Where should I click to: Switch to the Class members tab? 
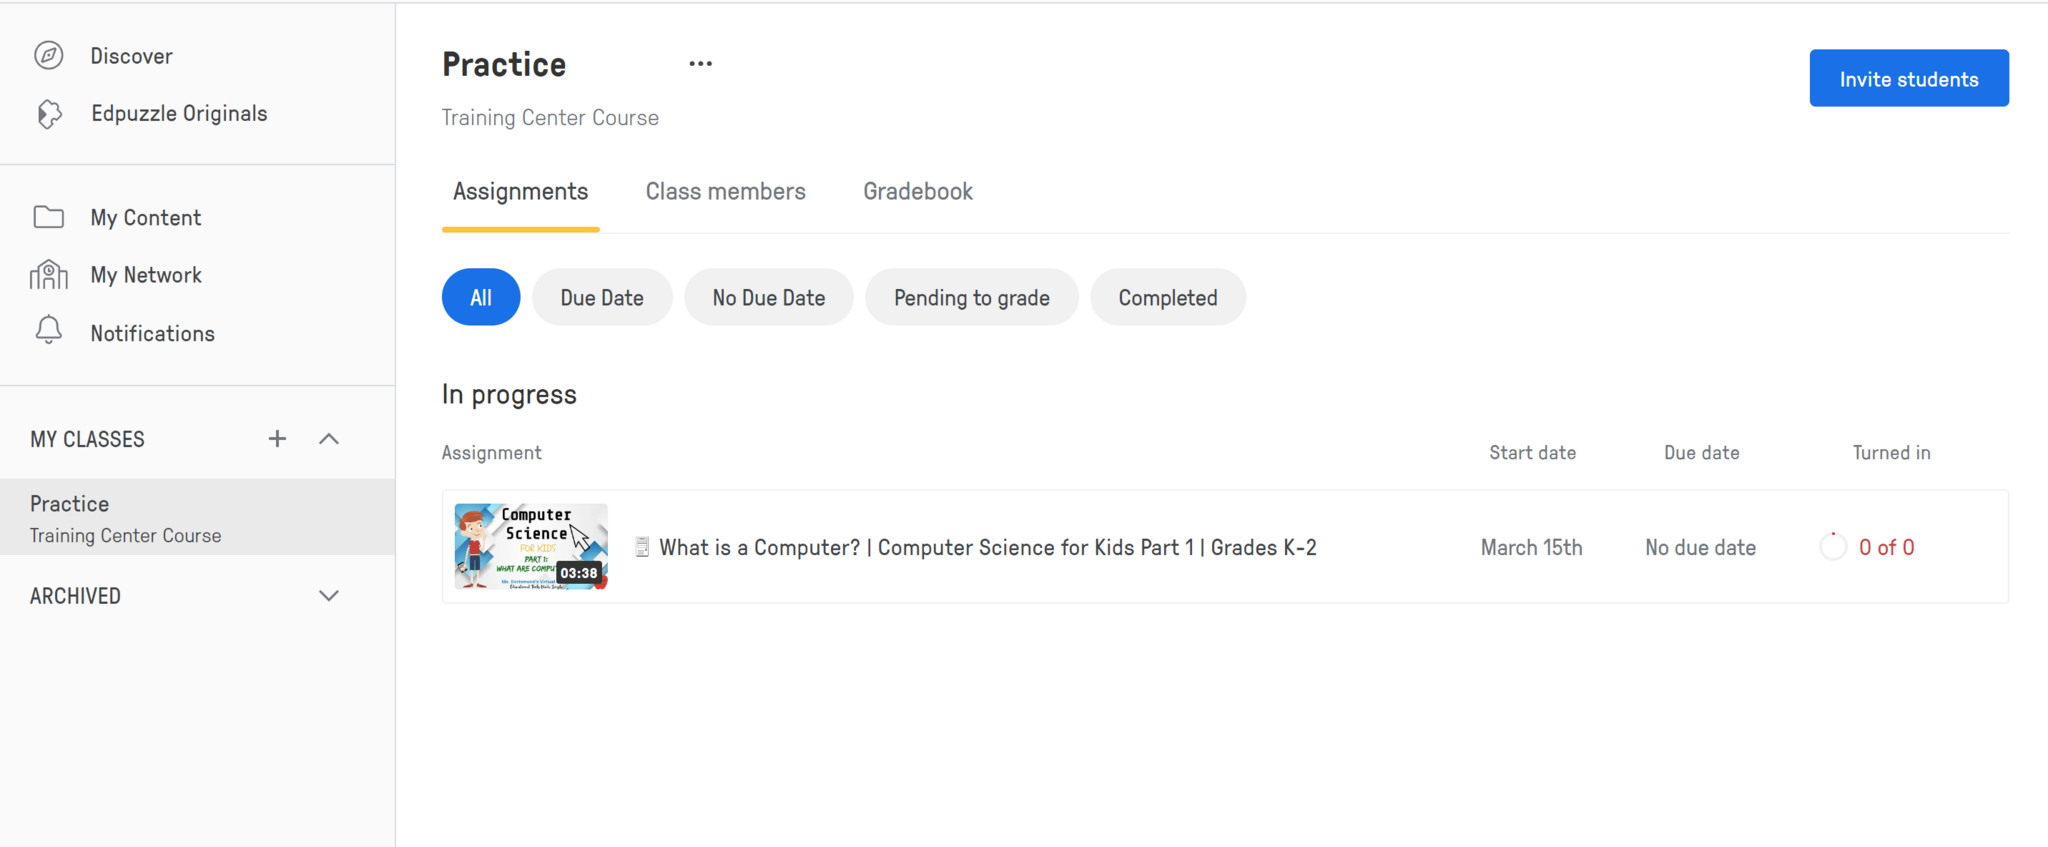coord(725,192)
